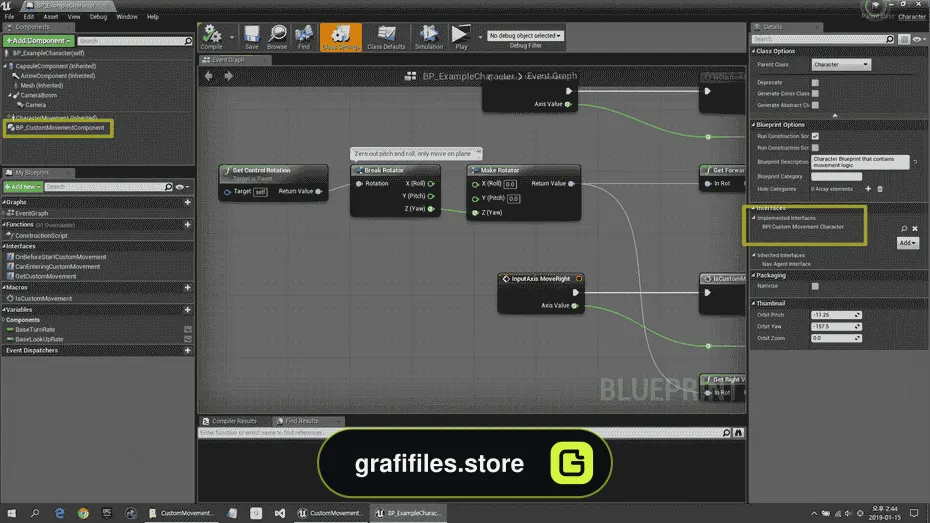Add a new function with plus icon
This screenshot has height=523, width=930.
tap(187, 225)
